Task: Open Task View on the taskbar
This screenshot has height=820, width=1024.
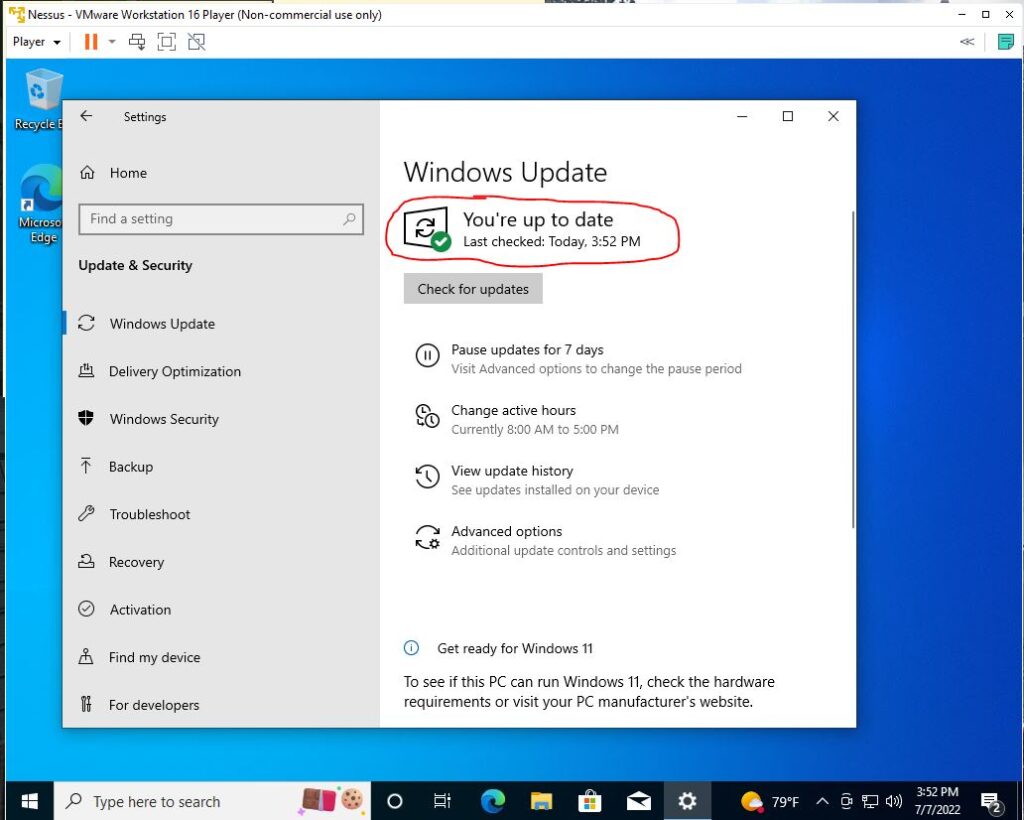Action: click(442, 801)
